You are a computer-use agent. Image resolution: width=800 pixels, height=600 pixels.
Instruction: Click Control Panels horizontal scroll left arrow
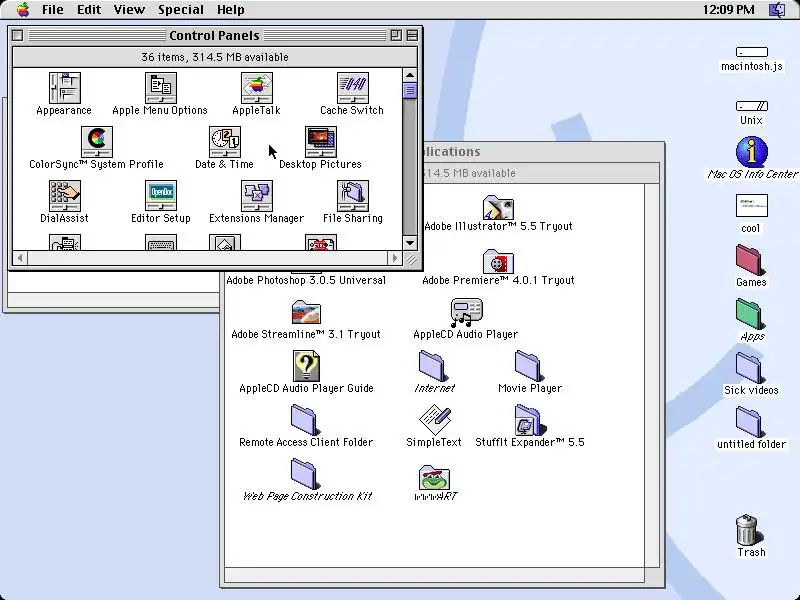[20, 258]
